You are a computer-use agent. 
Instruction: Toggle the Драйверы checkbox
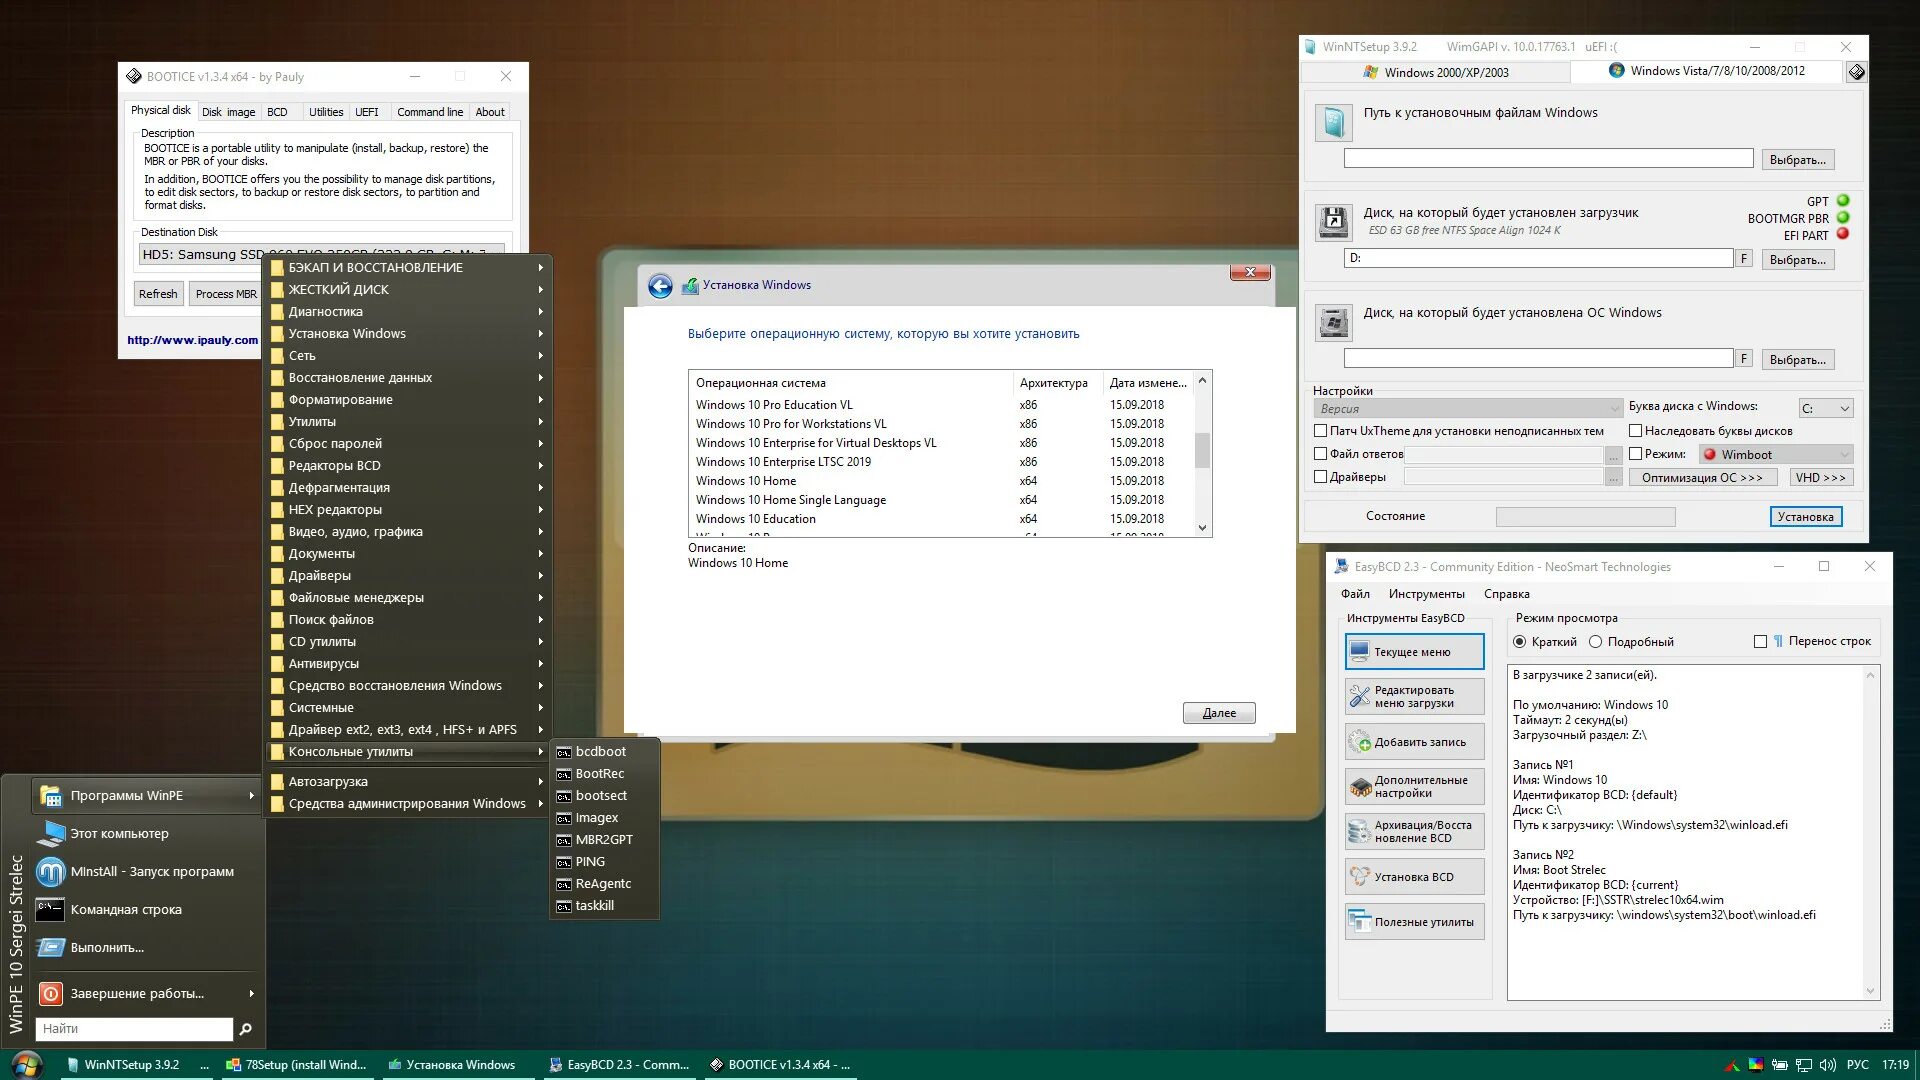tap(1320, 477)
